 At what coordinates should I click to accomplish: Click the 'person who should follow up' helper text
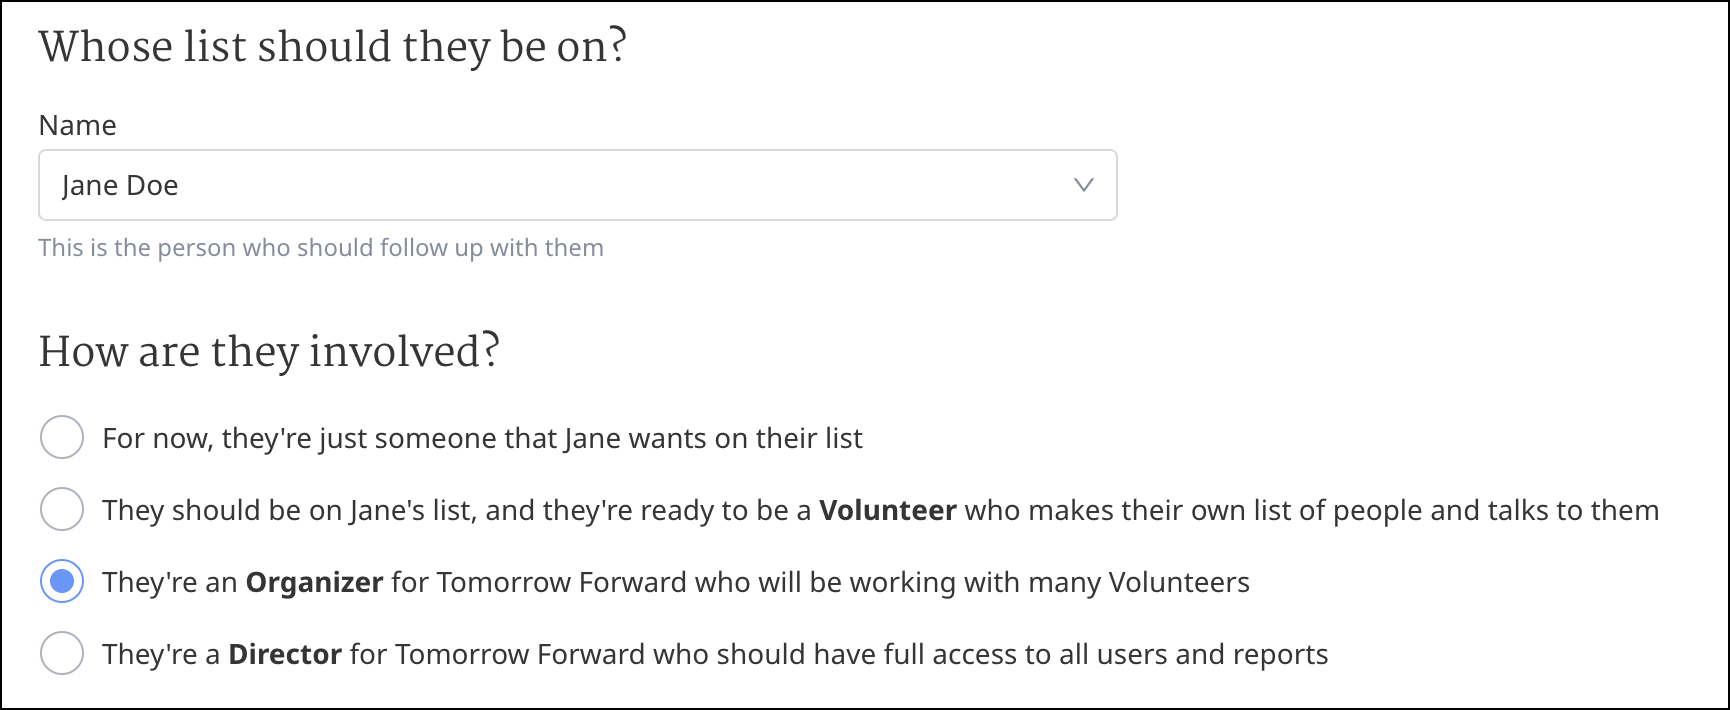pyautogui.click(x=320, y=248)
